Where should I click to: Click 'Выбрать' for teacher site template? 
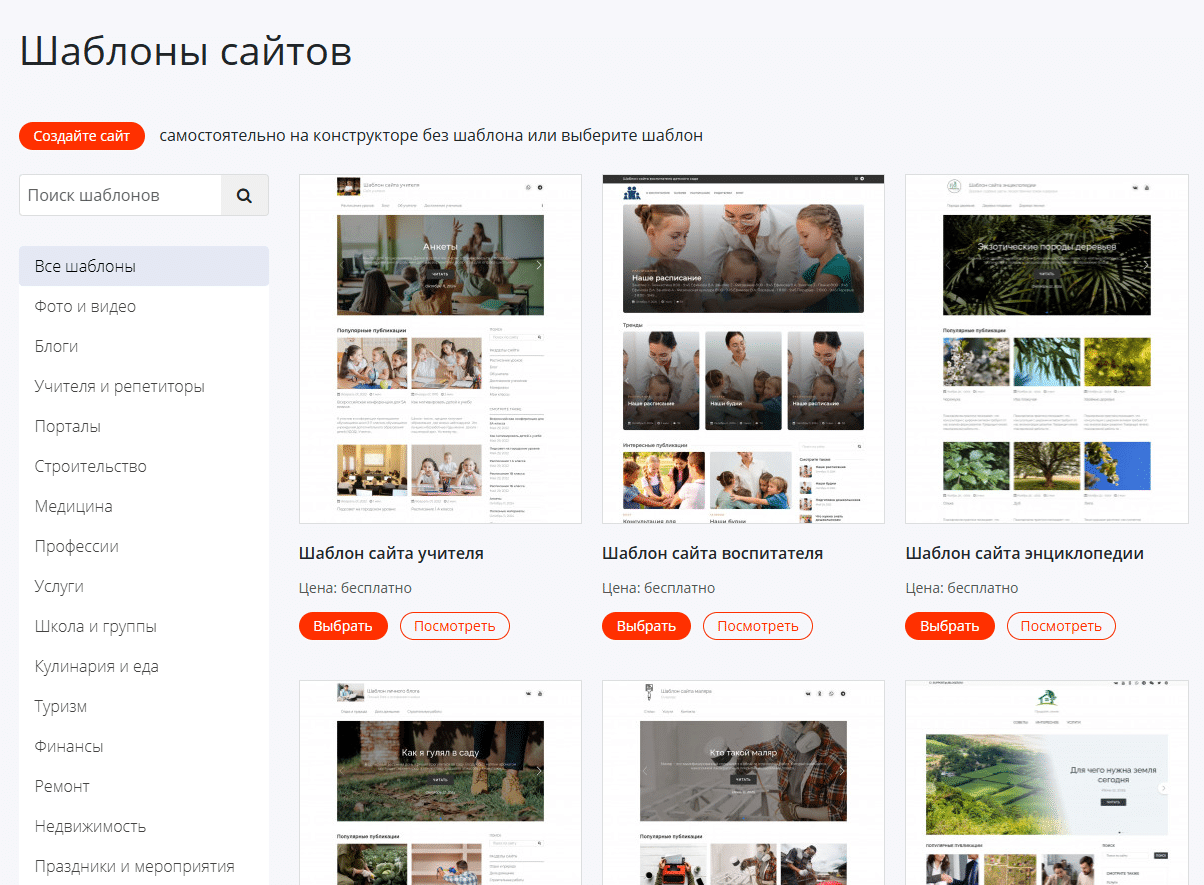click(343, 626)
